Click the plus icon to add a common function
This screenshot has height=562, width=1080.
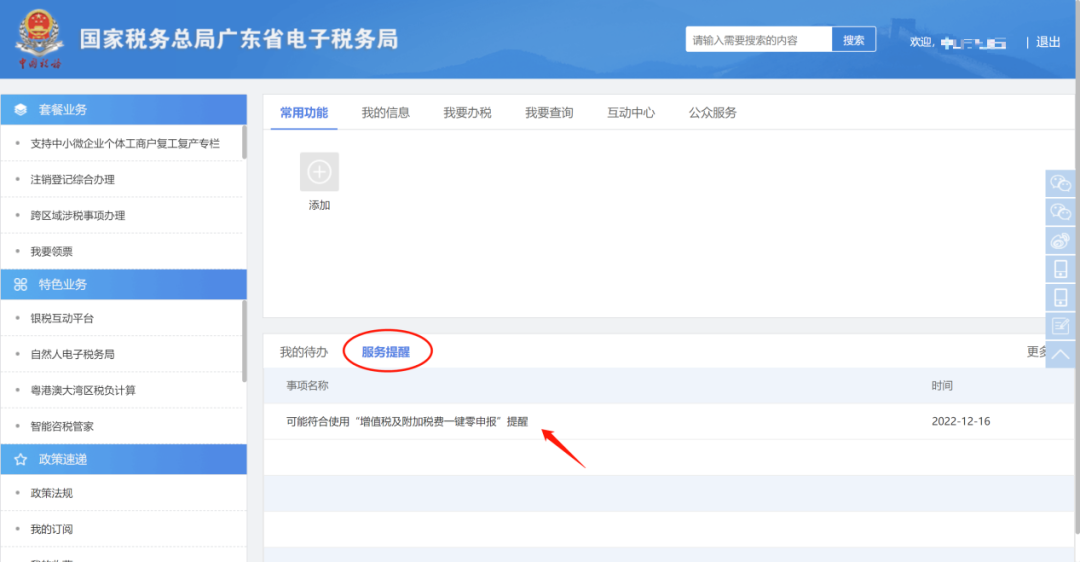(319, 172)
